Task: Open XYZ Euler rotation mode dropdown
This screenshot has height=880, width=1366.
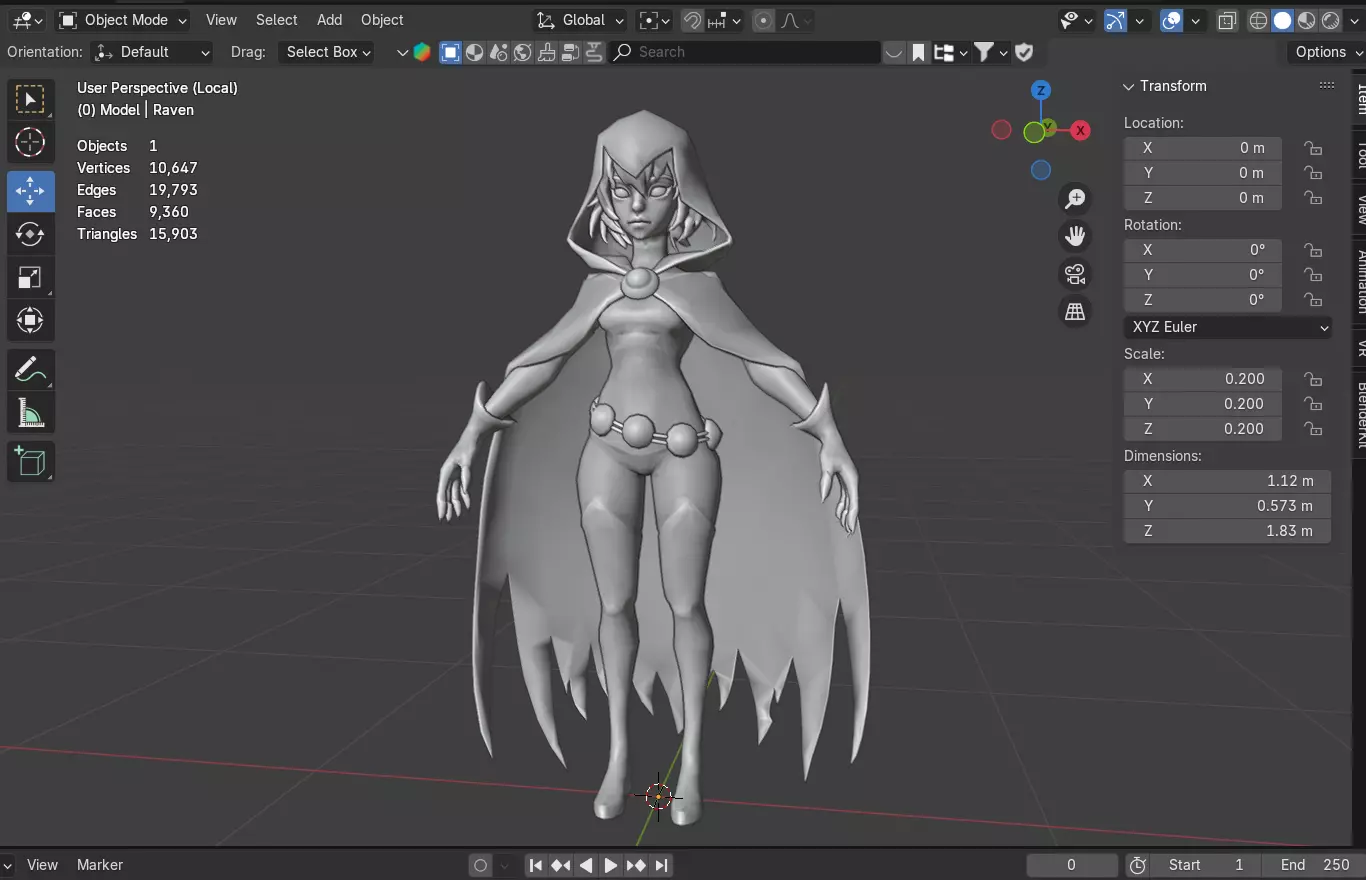Action: coord(1228,327)
